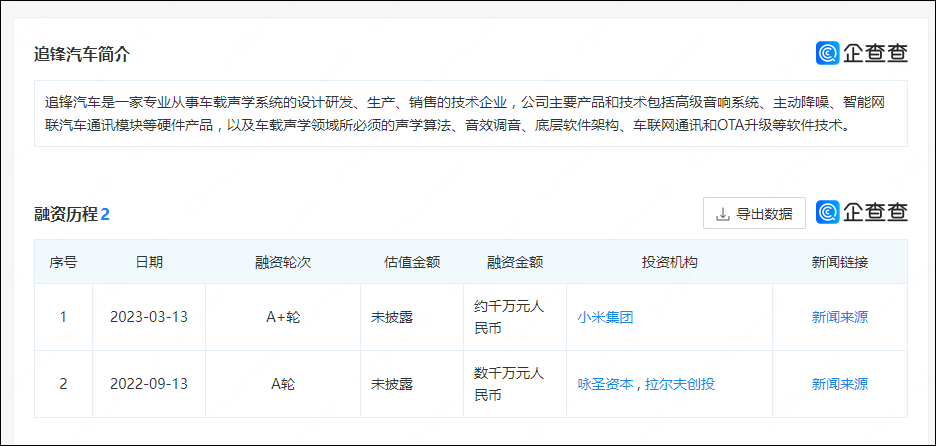Viewport: 936px width, 446px height.
Task: Click the 追锋汽车简介 heading
Action: [x=82, y=55]
